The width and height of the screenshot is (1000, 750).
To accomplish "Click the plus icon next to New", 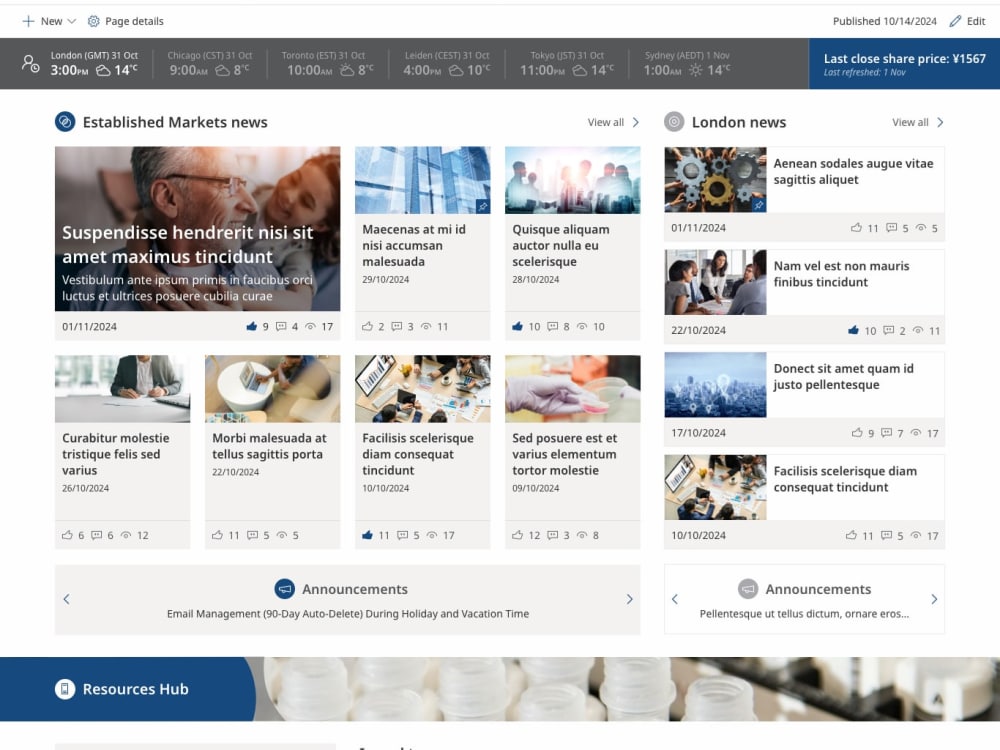I will tap(28, 21).
